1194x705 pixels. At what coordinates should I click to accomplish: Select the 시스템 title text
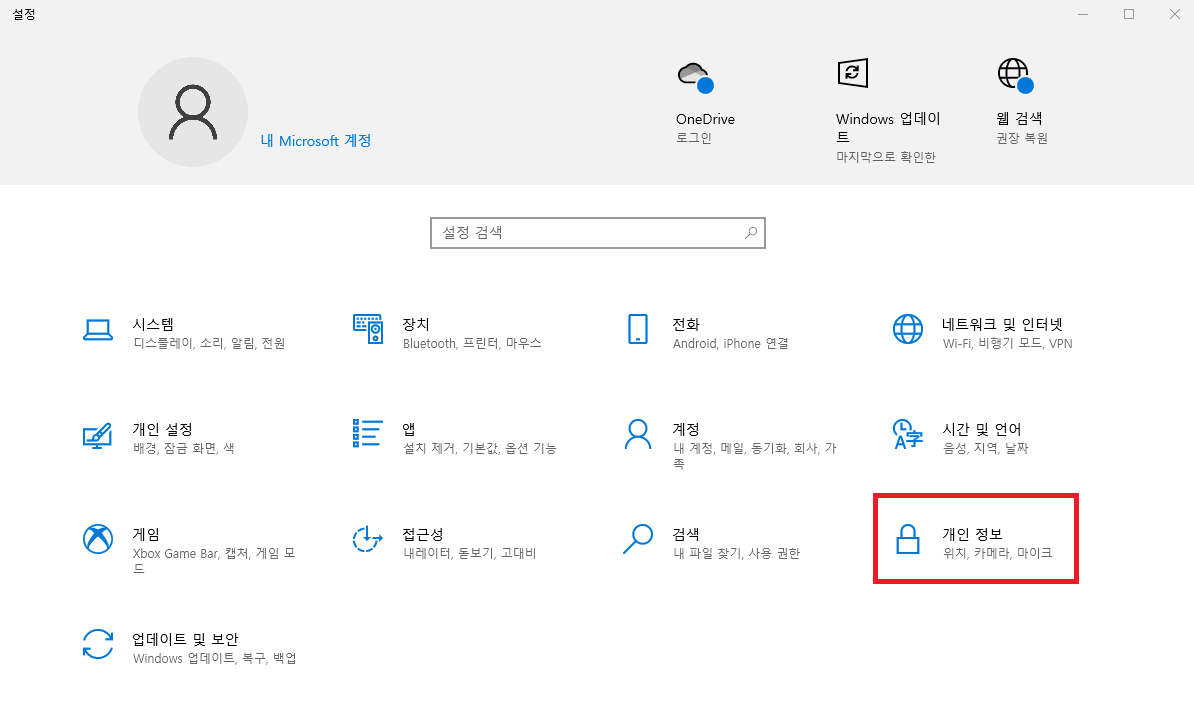pos(153,324)
